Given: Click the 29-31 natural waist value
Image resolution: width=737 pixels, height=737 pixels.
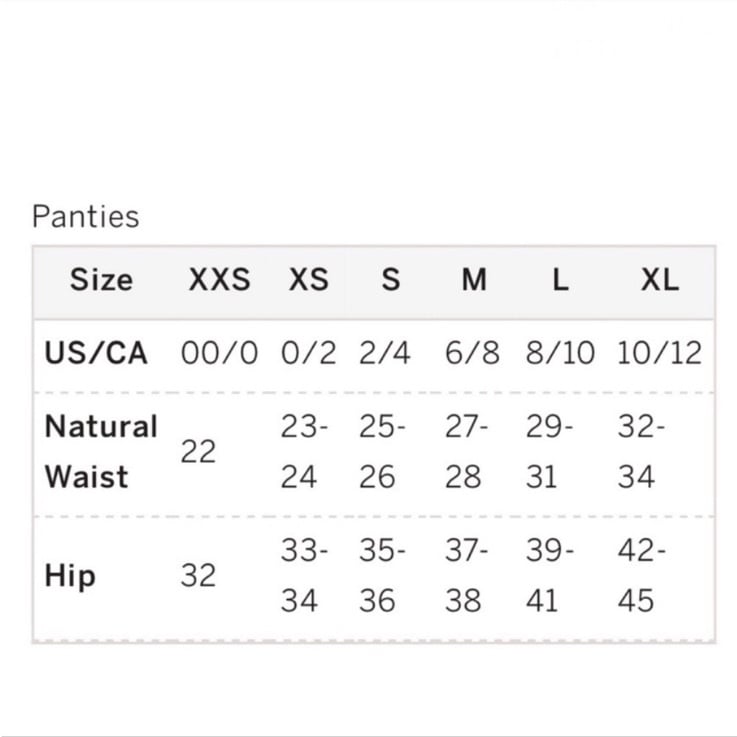Looking at the screenshot, I should click(549, 452).
